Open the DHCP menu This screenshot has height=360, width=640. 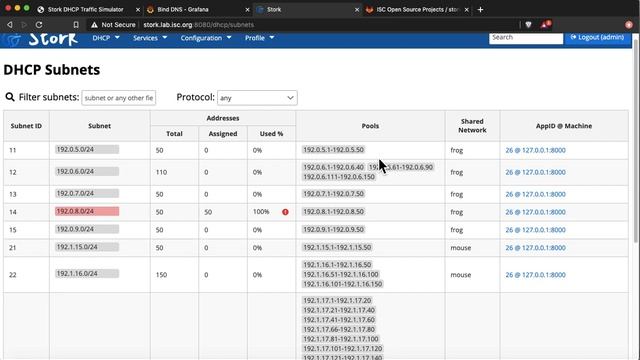106,38
